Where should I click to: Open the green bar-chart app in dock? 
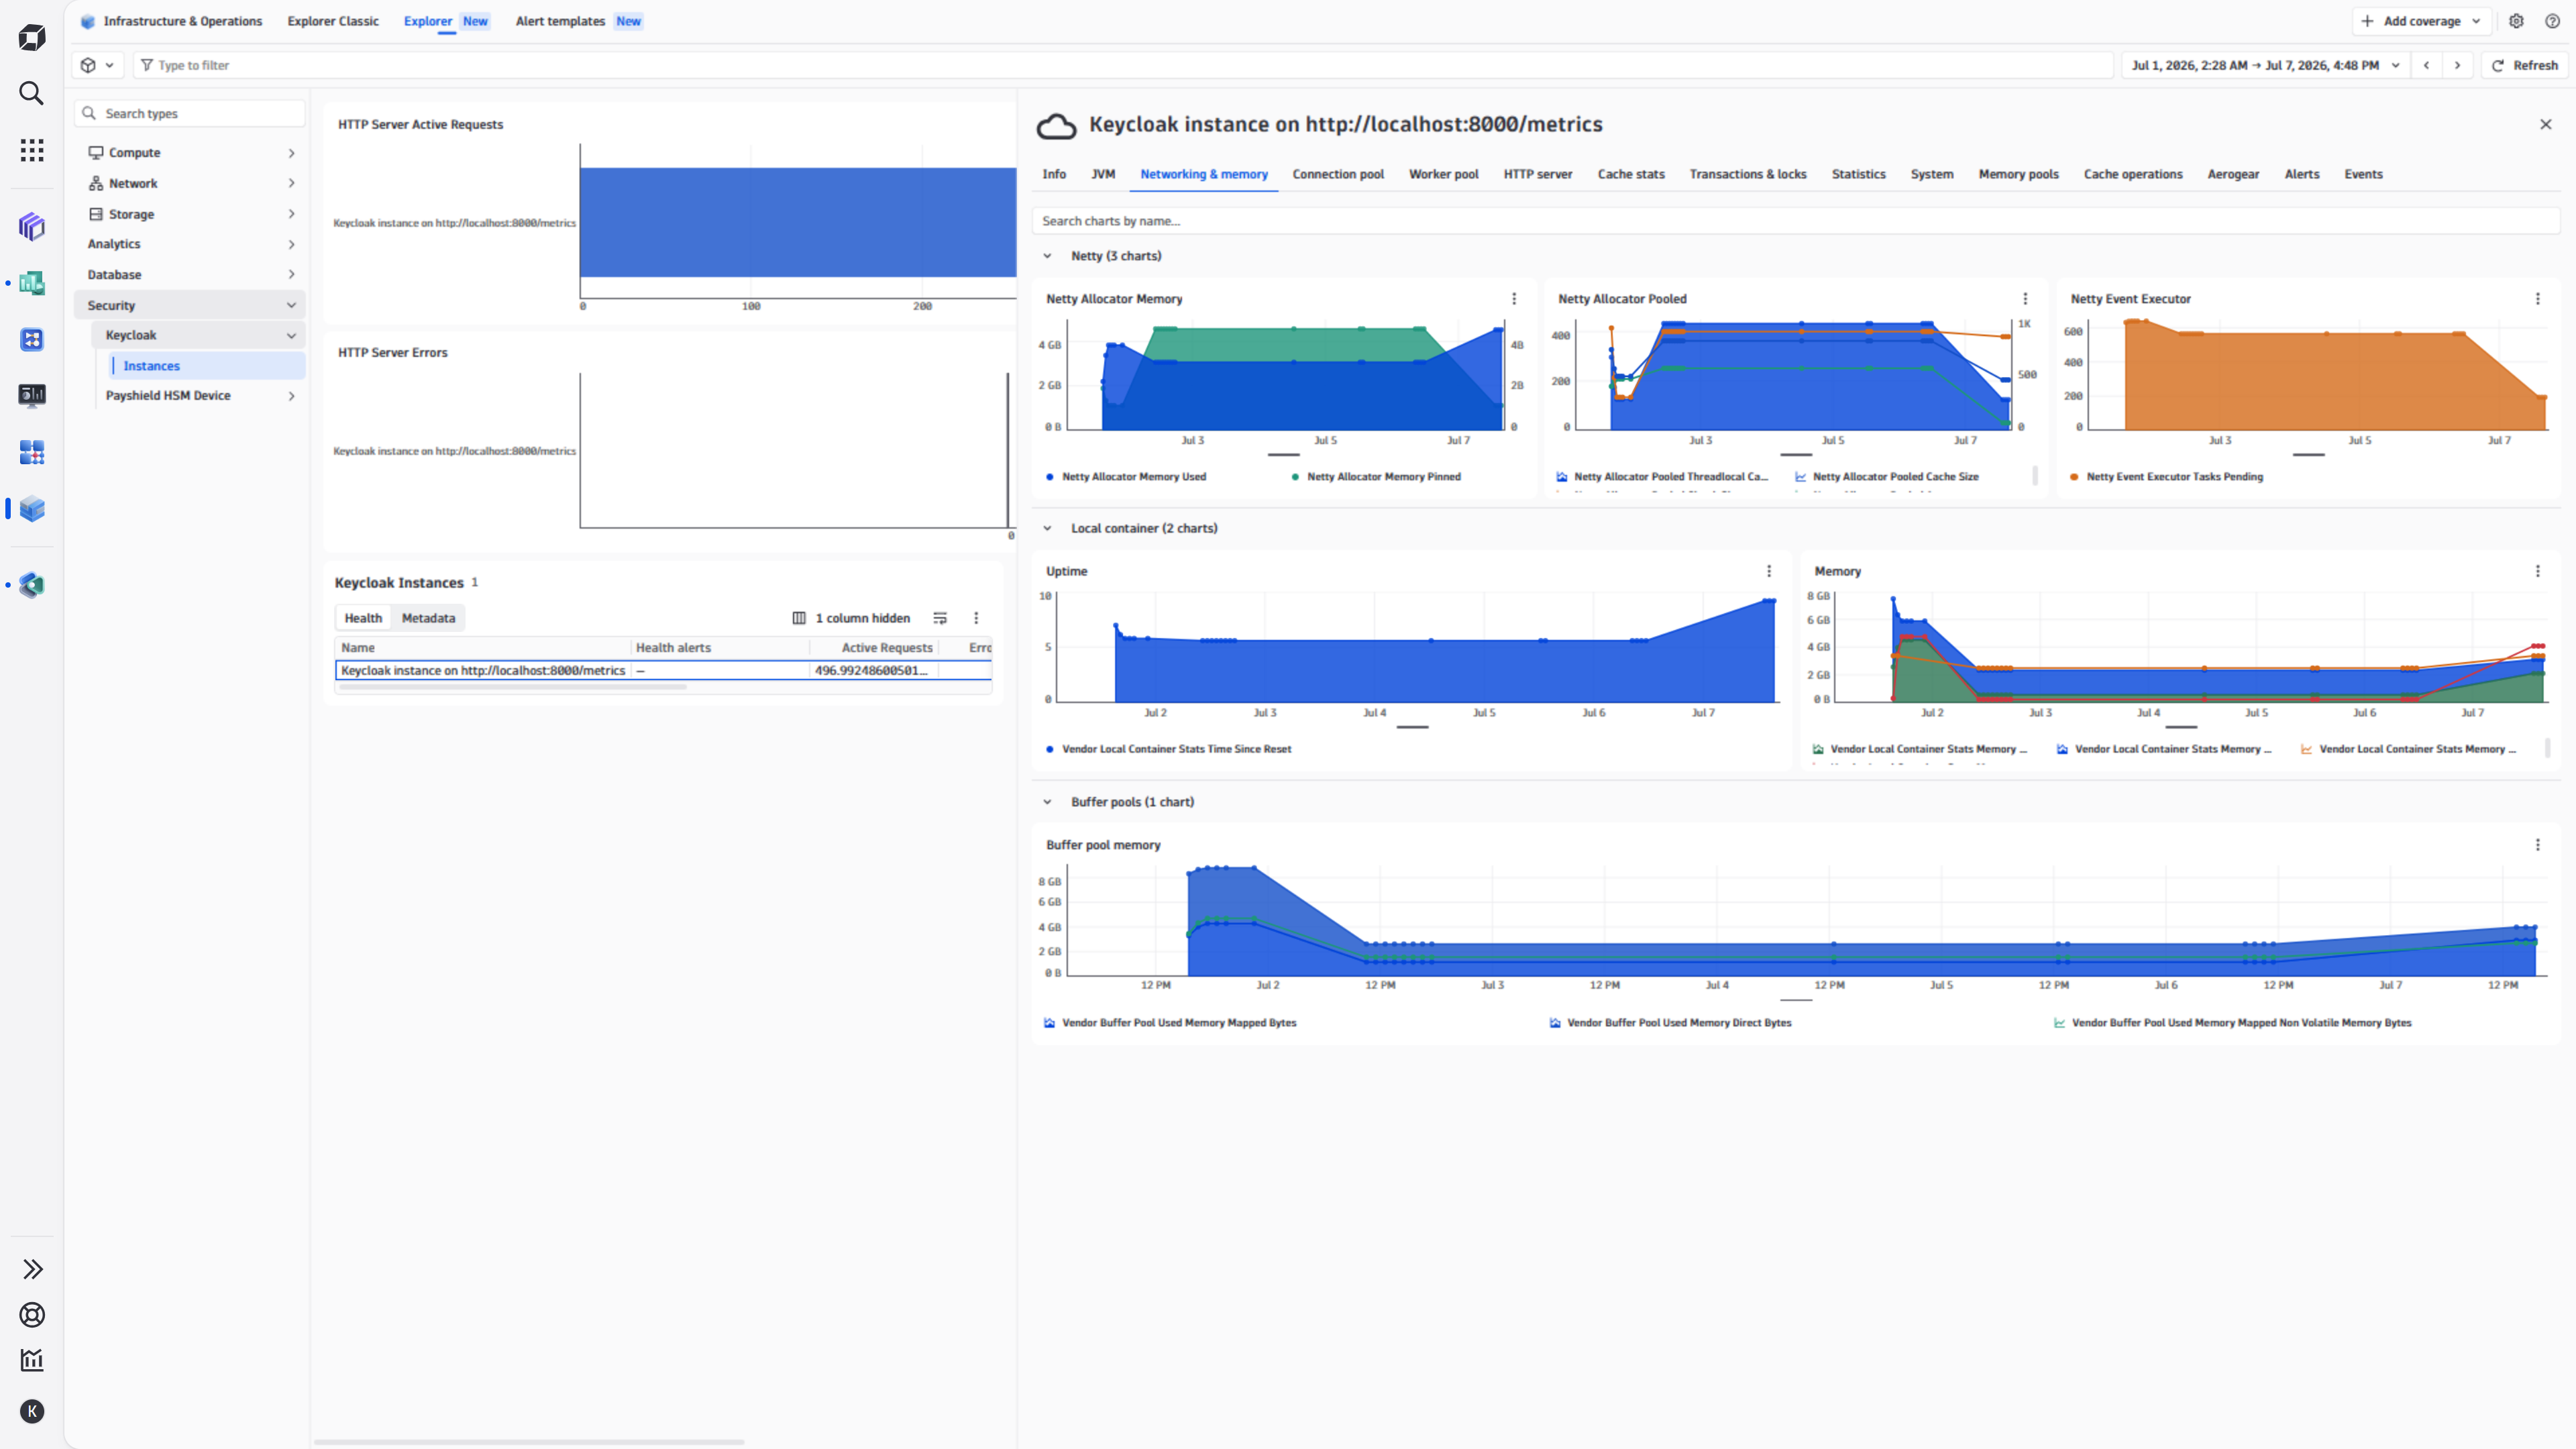(x=32, y=283)
